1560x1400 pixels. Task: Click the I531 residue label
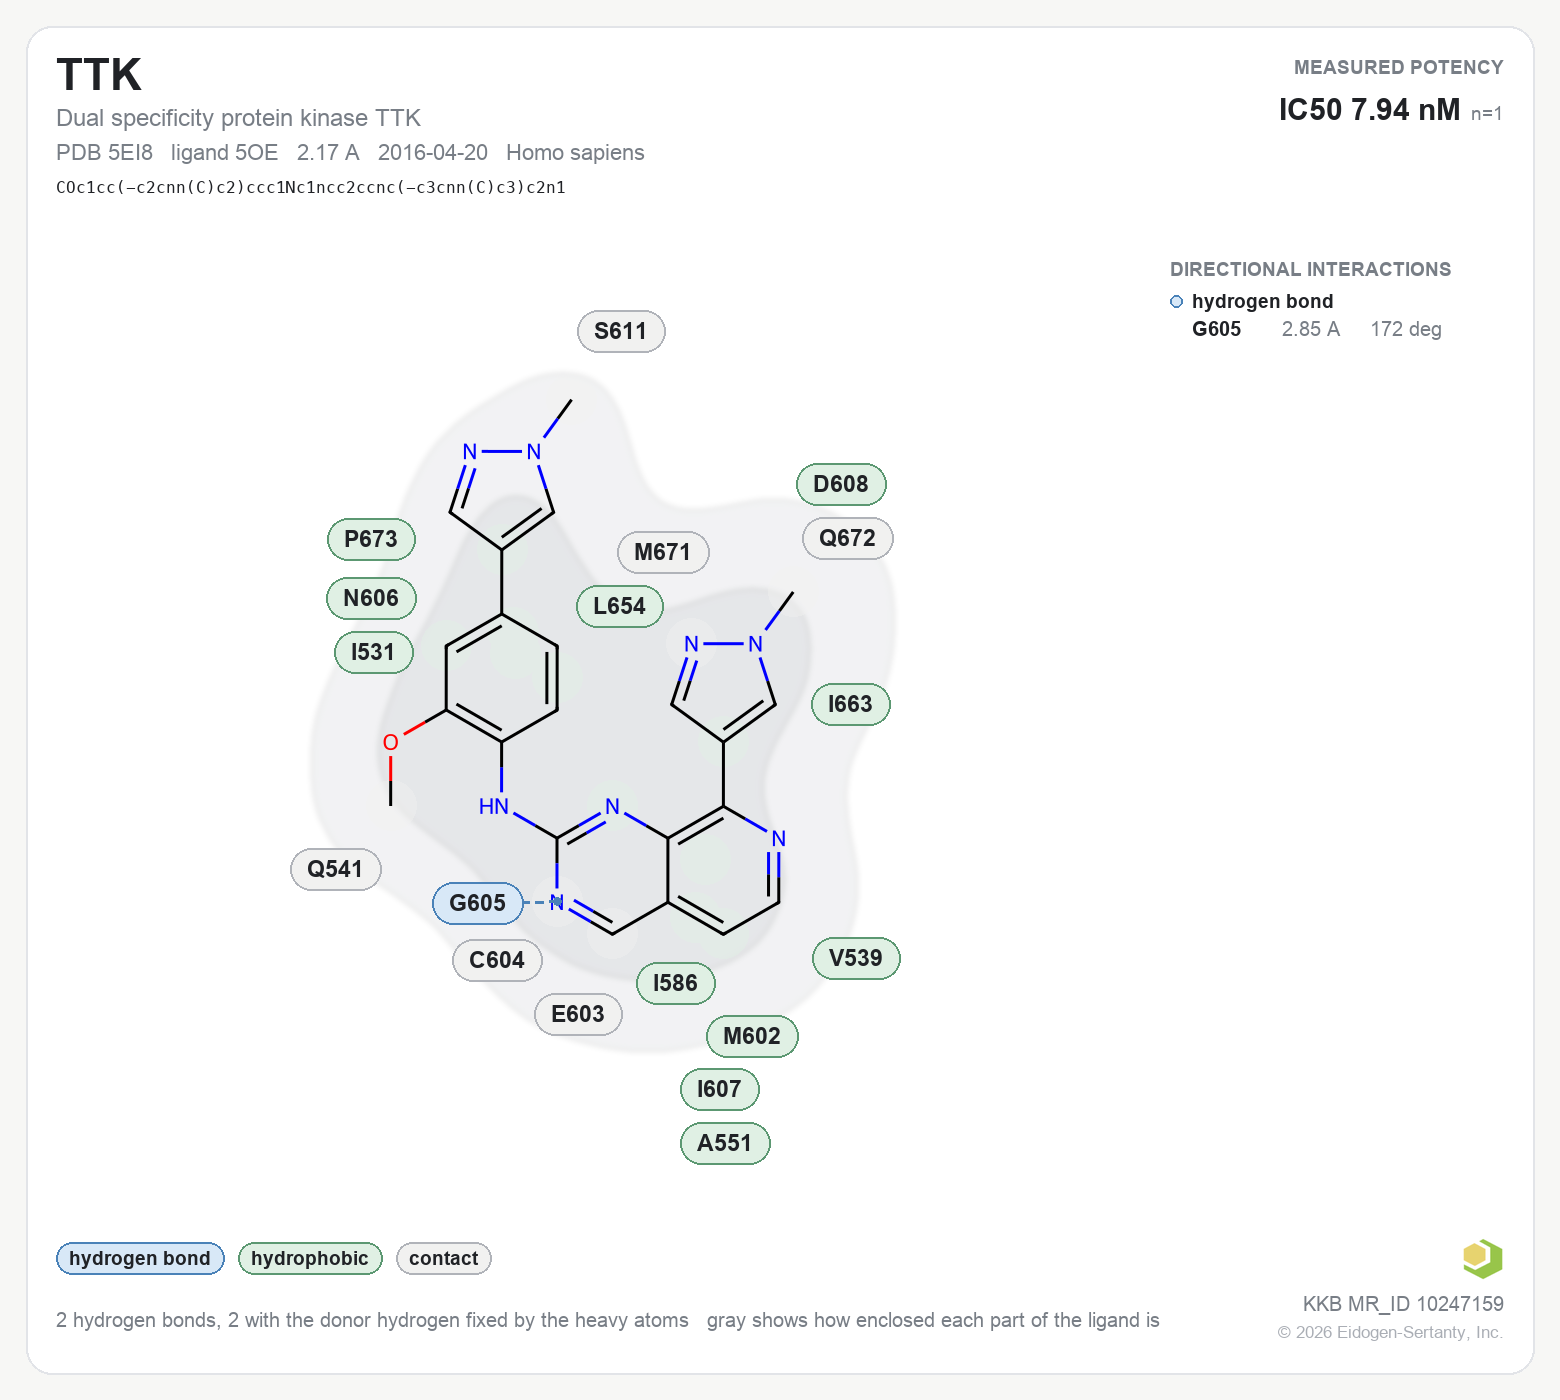(373, 652)
